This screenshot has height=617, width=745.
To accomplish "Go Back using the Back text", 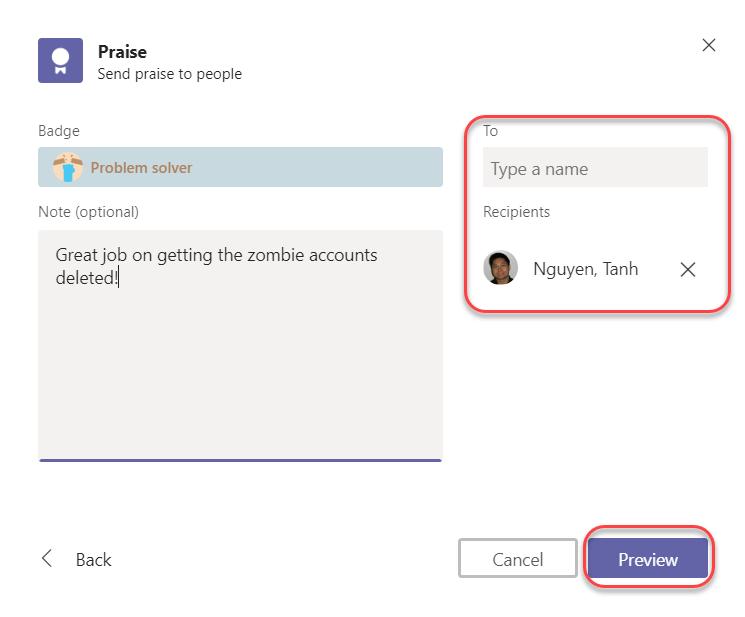I will pos(93,560).
